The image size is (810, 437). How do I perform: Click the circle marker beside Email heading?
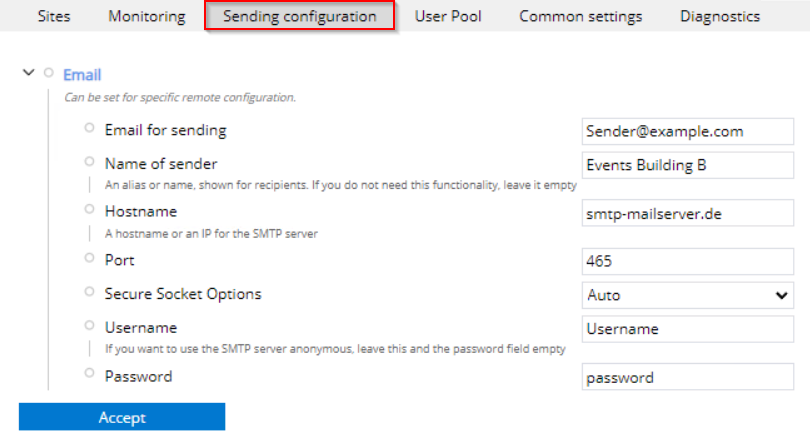coord(49,73)
